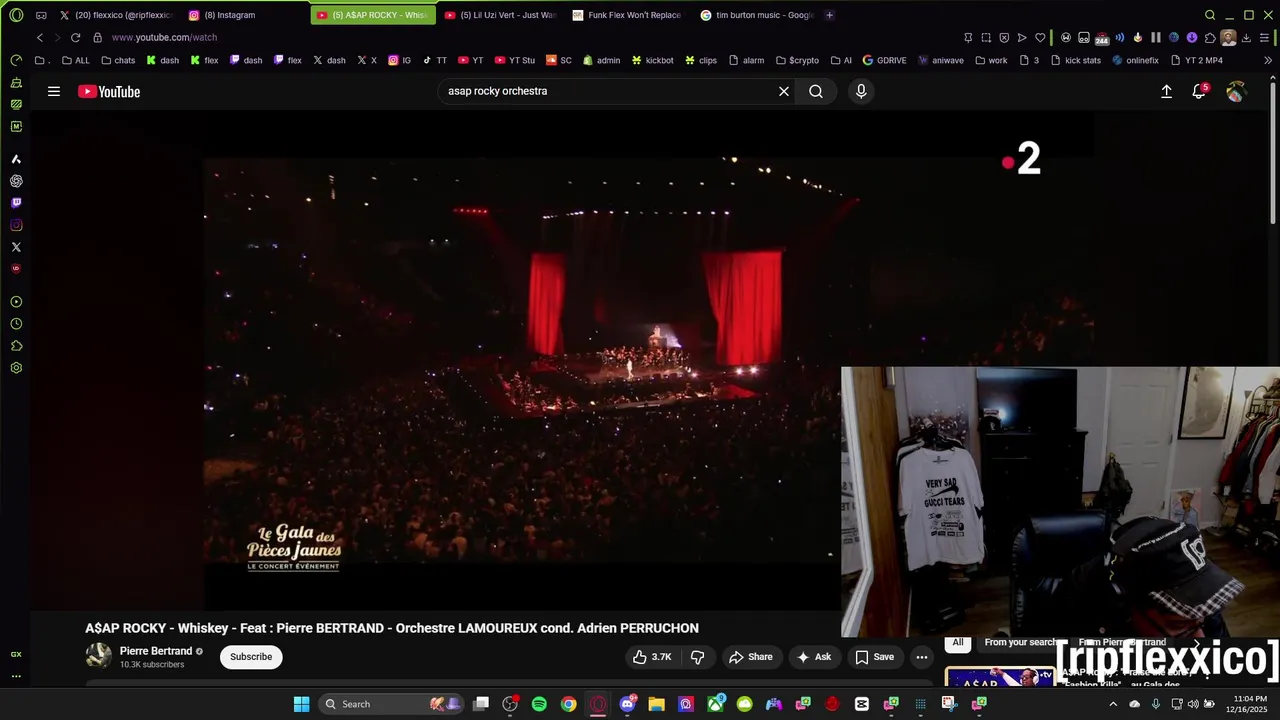Open the more actions three-dot menu

click(x=922, y=657)
